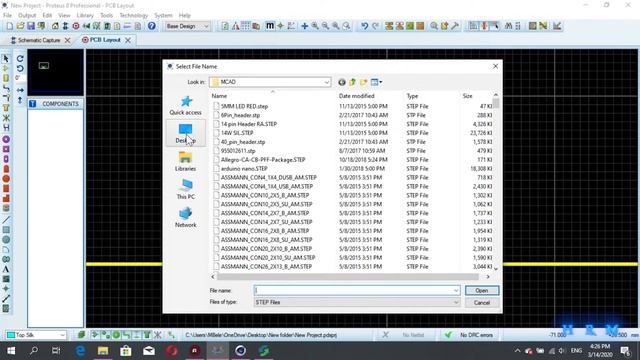Open the Top Silk layer selector dropdown
640x360 pixels.
62,335
